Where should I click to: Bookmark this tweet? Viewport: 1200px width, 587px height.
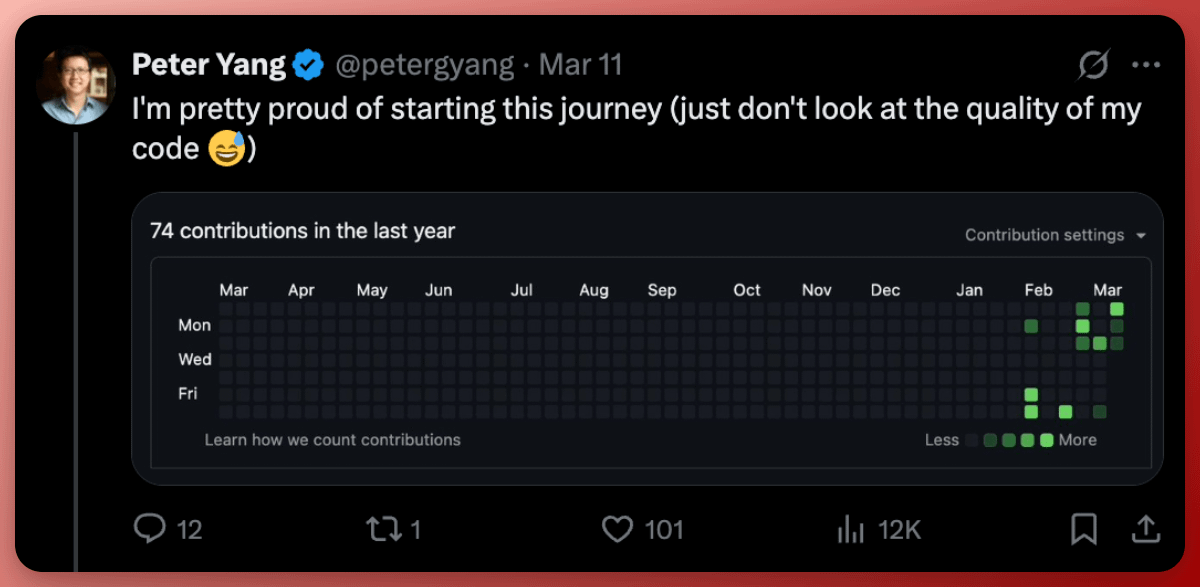(1083, 528)
